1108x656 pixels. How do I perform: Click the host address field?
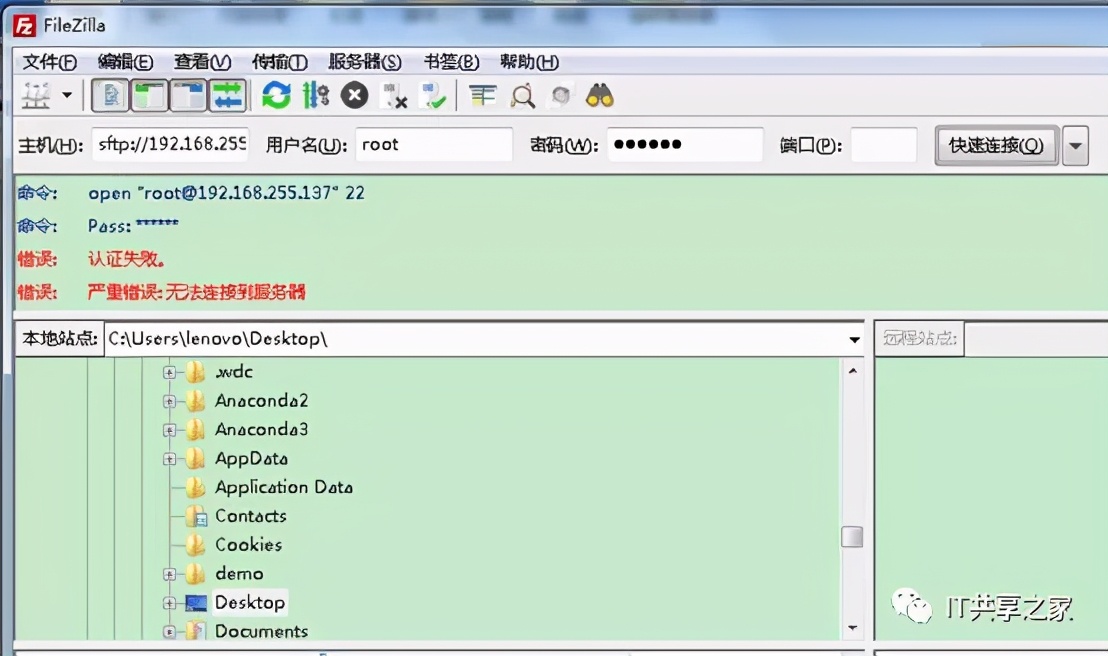170,144
